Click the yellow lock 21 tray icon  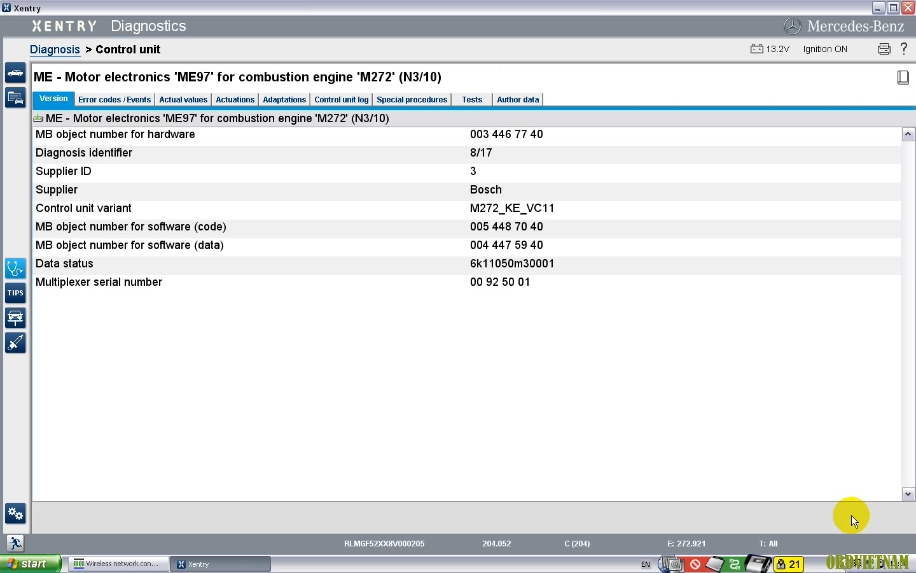[x=788, y=564]
